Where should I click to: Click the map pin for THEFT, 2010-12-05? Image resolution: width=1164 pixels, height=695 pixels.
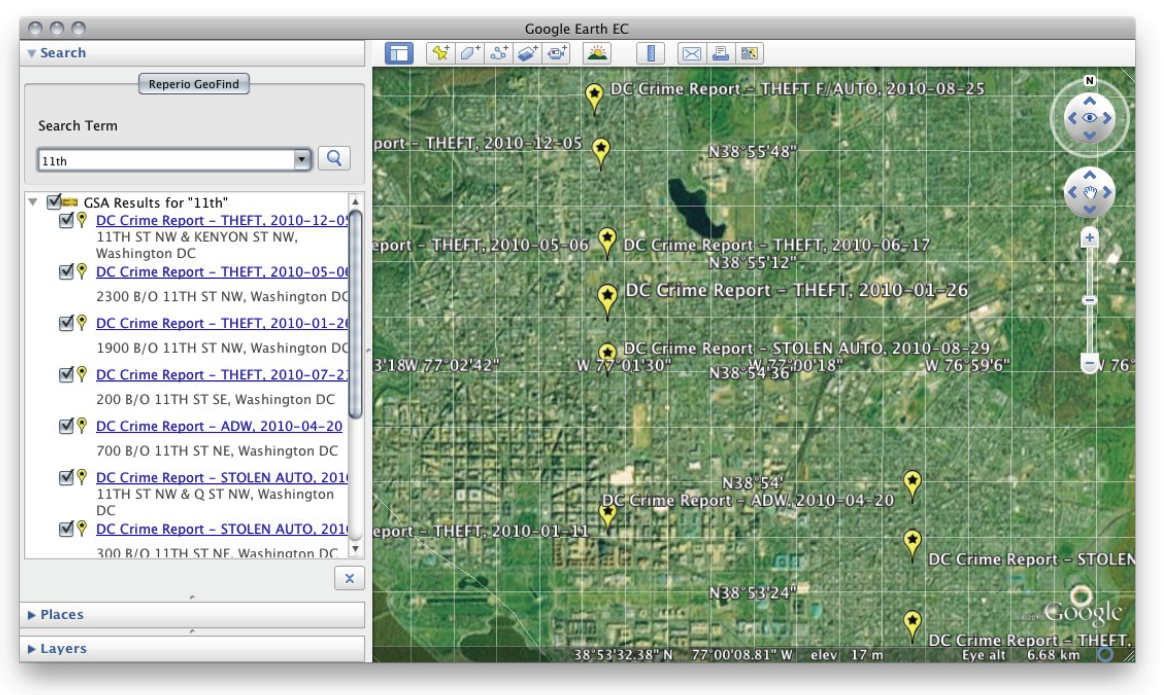tap(601, 152)
